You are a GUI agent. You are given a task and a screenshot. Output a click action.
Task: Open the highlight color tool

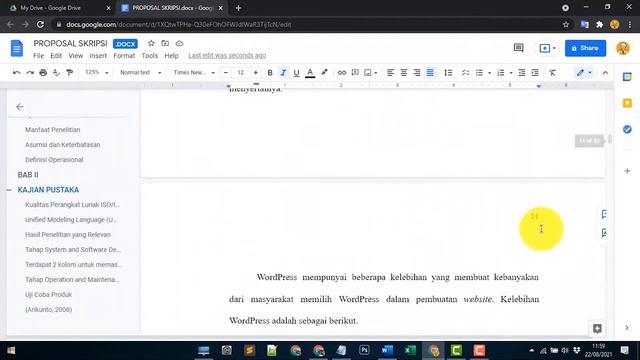tap(324, 73)
